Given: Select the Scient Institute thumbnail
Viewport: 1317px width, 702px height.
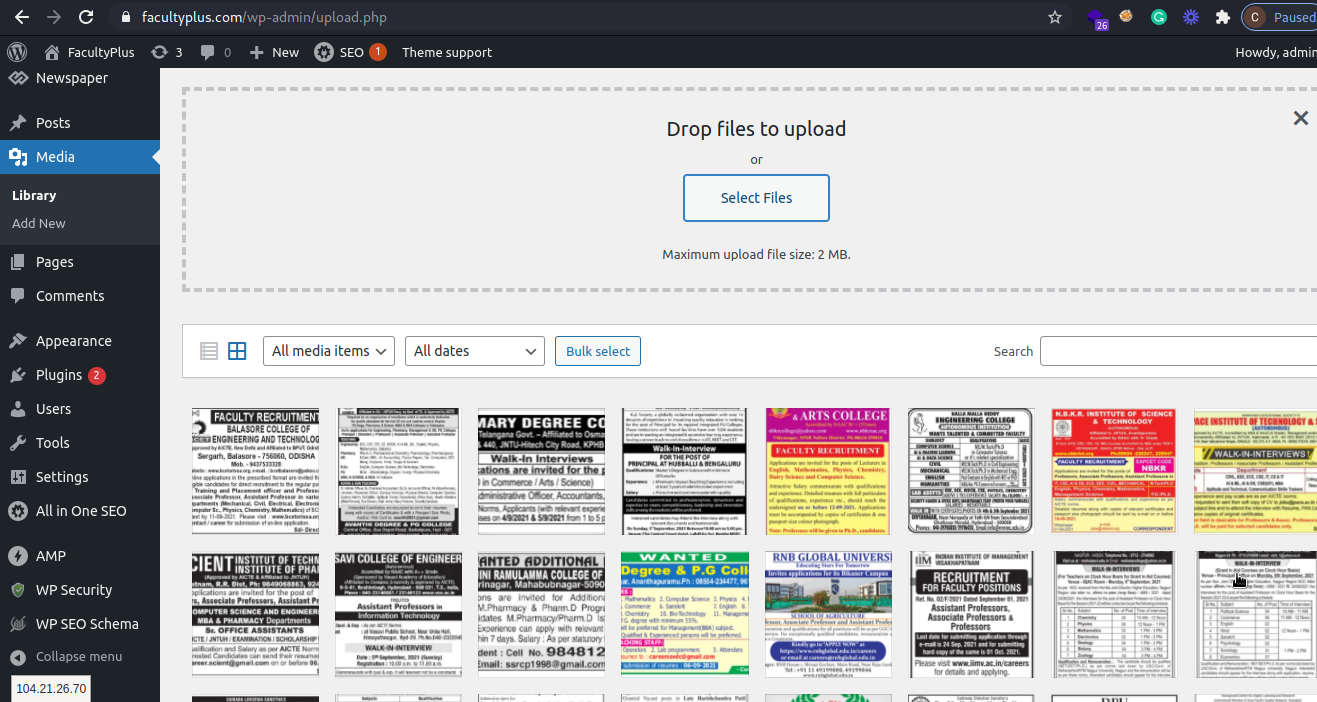Looking at the screenshot, I should pyautogui.click(x=256, y=614).
